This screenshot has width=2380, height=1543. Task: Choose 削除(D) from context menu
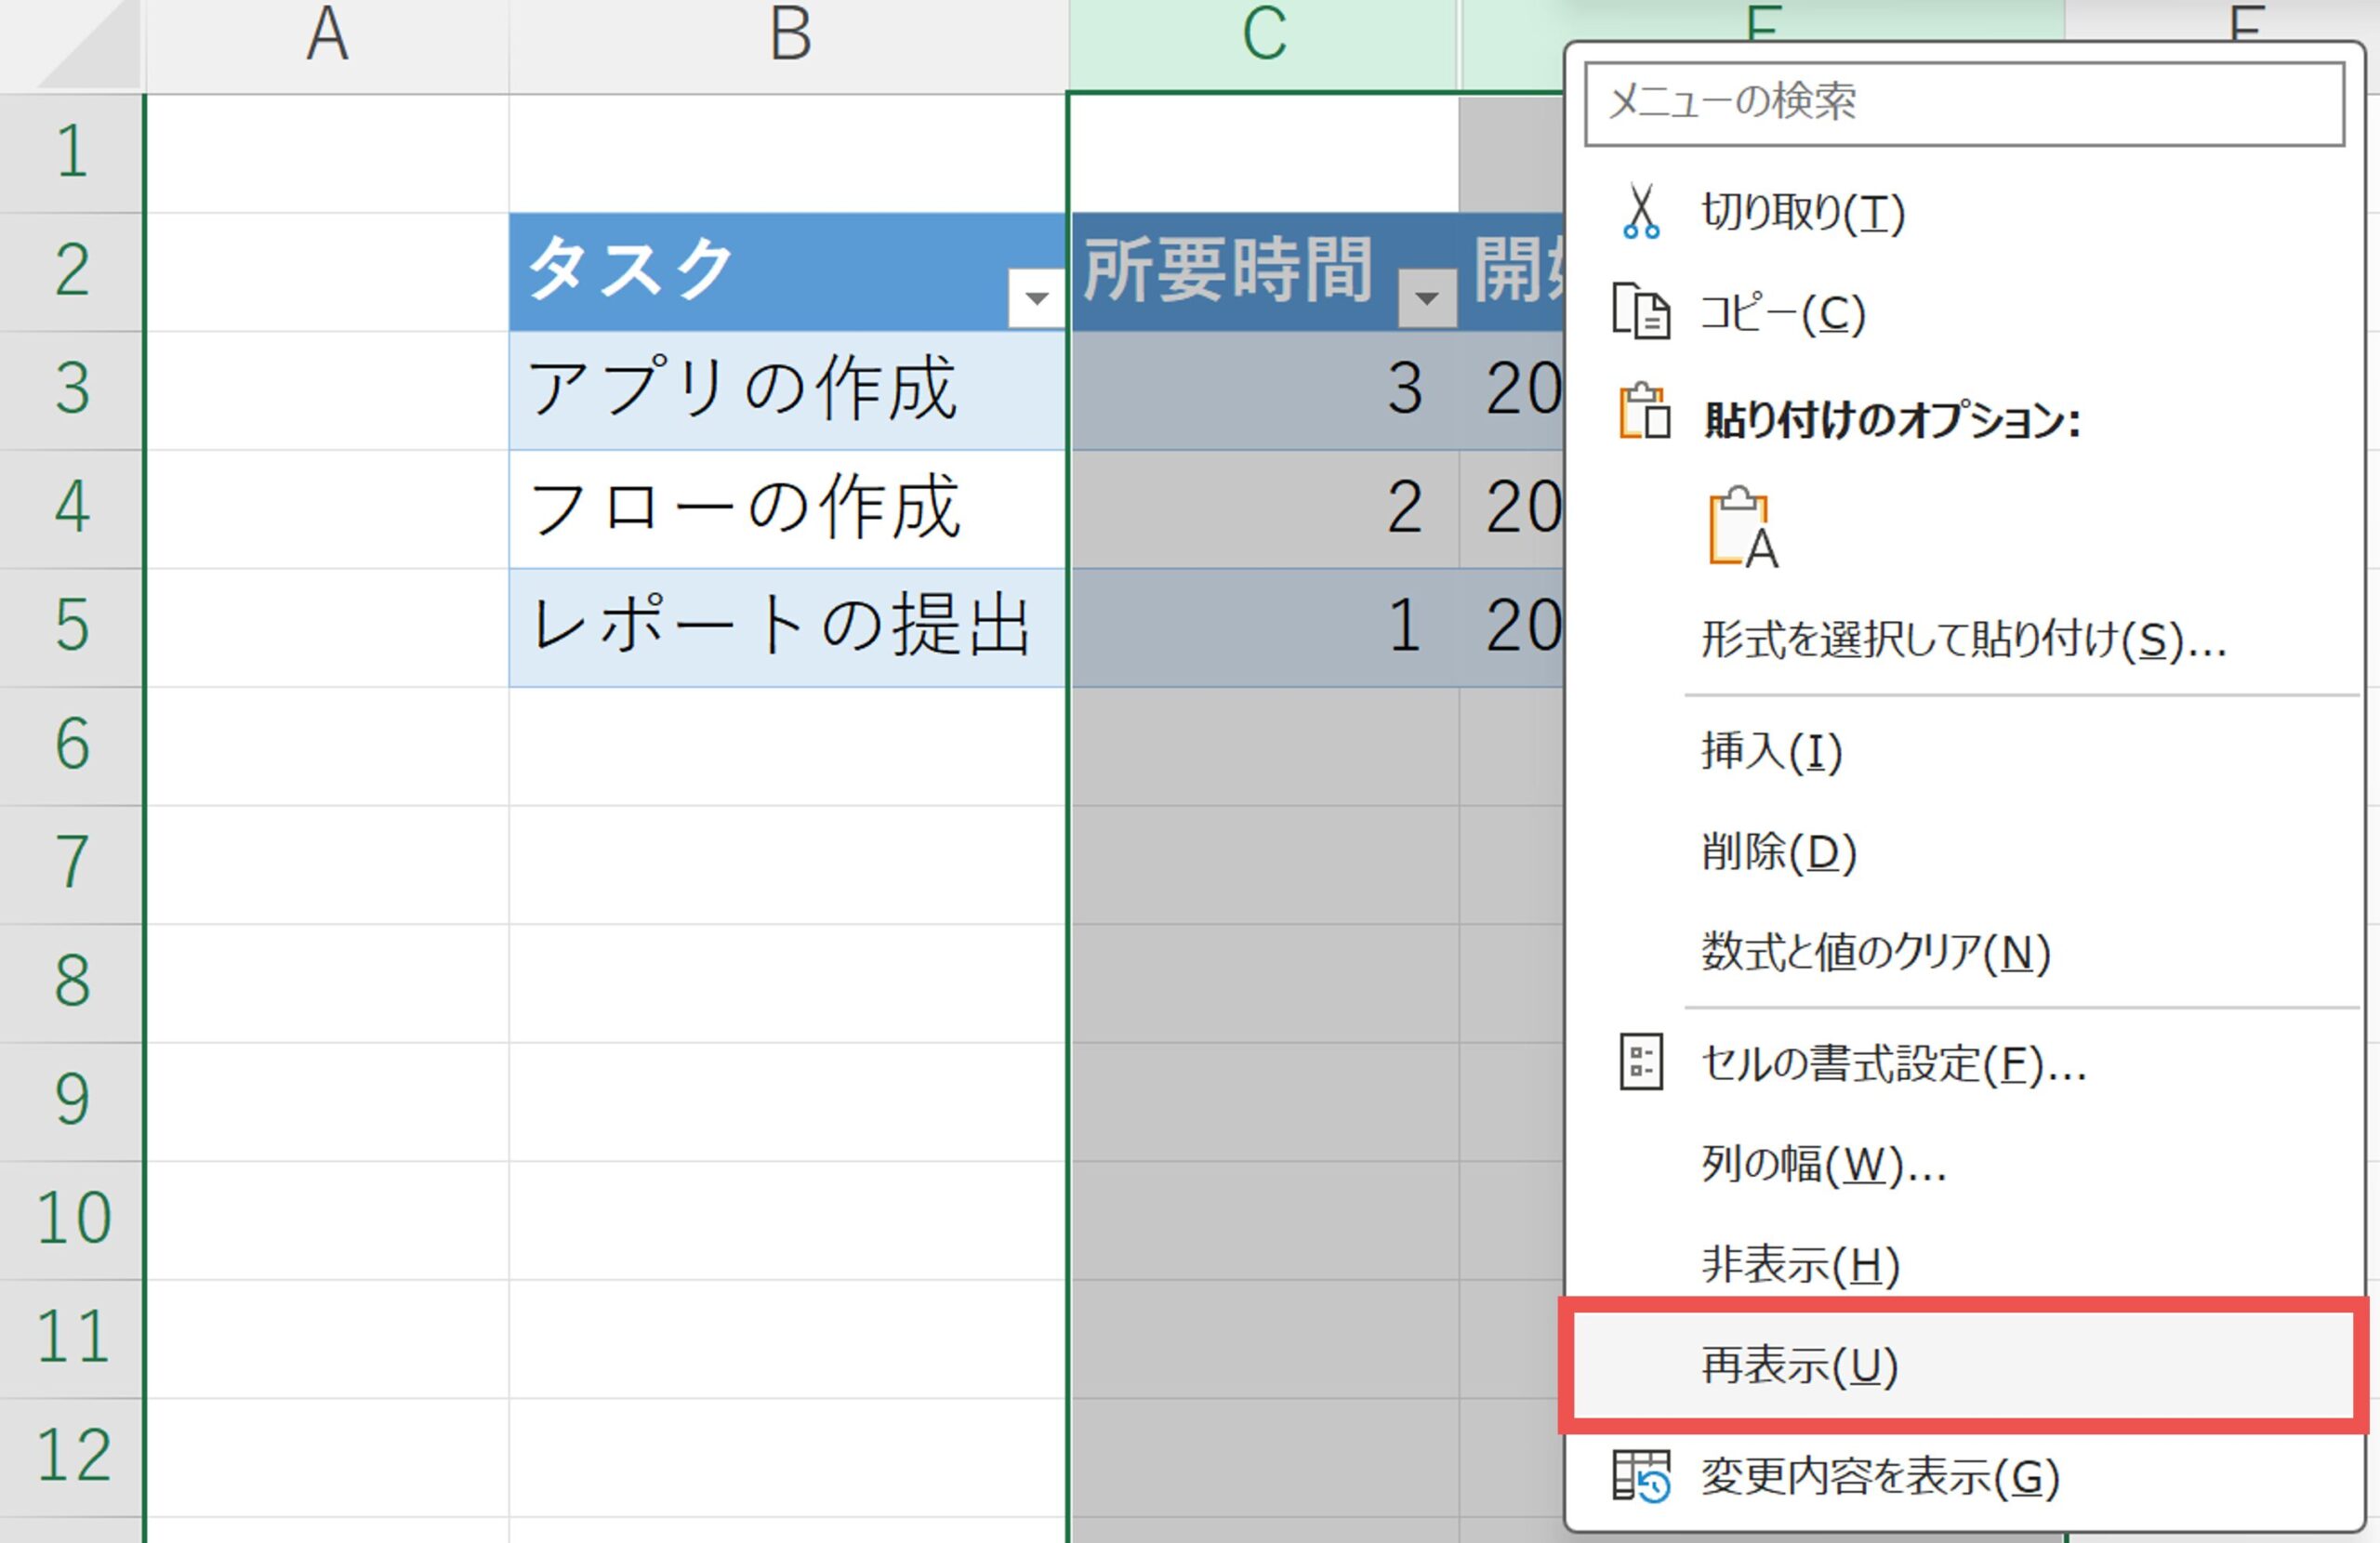1779,852
